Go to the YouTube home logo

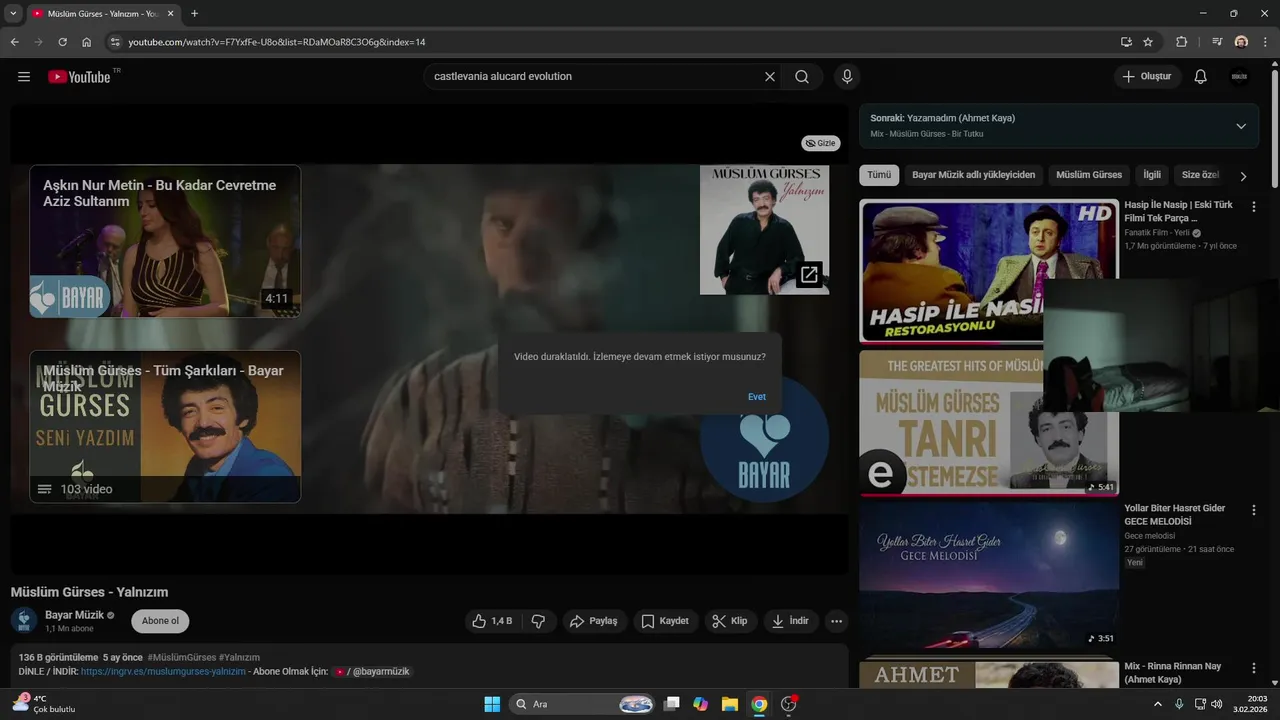pos(79,76)
